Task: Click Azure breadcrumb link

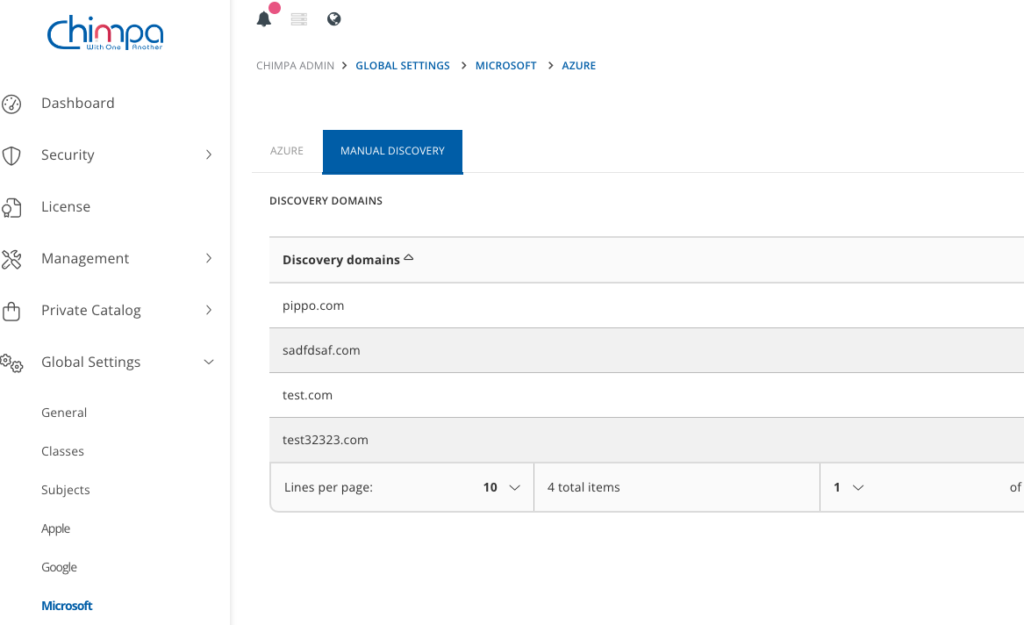Action: pyautogui.click(x=579, y=65)
